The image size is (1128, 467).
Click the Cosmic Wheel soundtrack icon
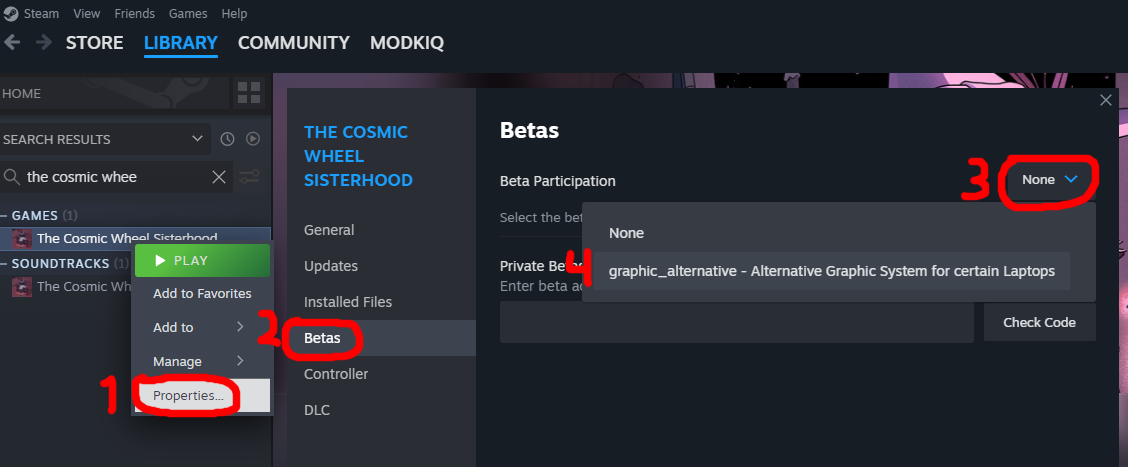pyautogui.click(x=21, y=287)
